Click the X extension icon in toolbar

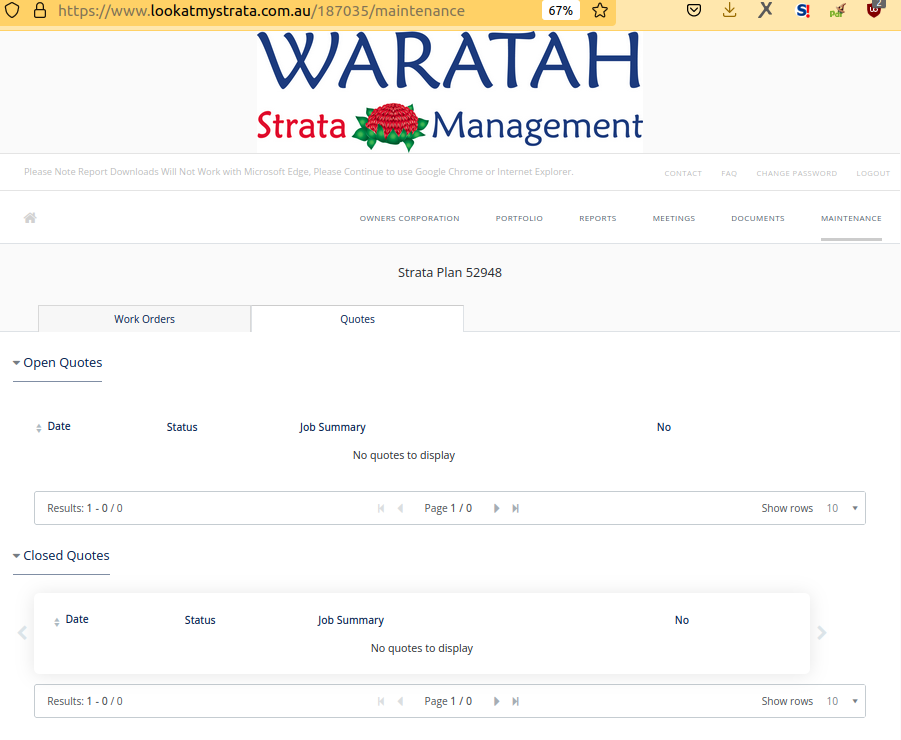[765, 10]
